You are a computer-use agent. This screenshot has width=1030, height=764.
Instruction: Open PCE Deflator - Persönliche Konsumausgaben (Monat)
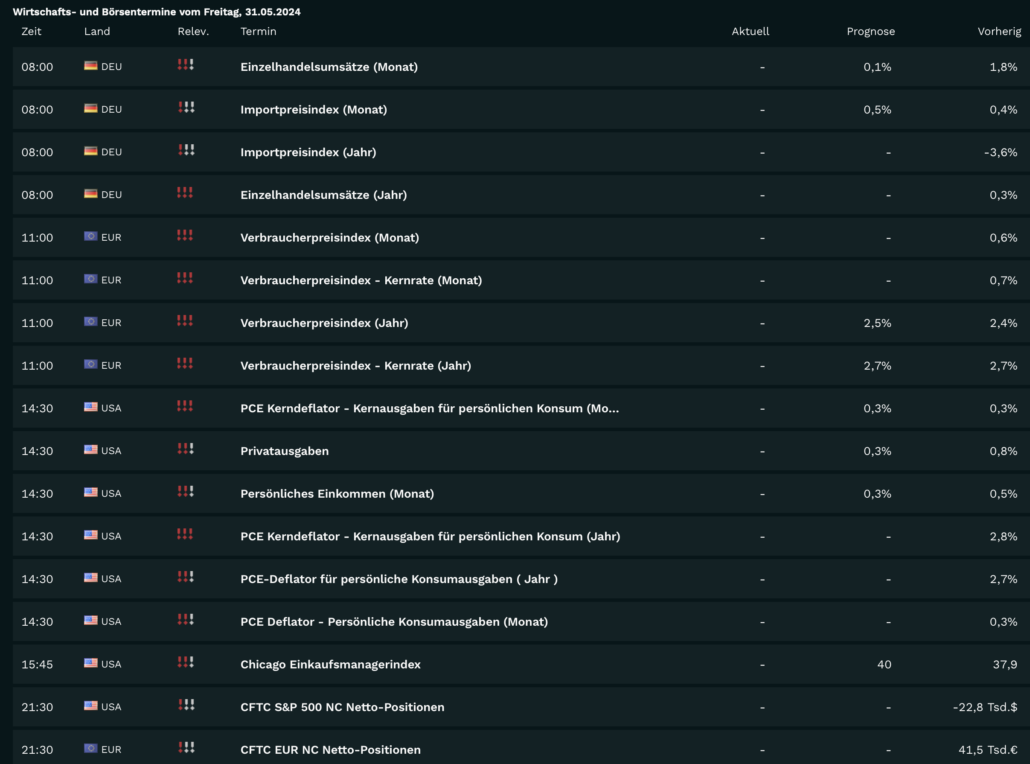394,621
